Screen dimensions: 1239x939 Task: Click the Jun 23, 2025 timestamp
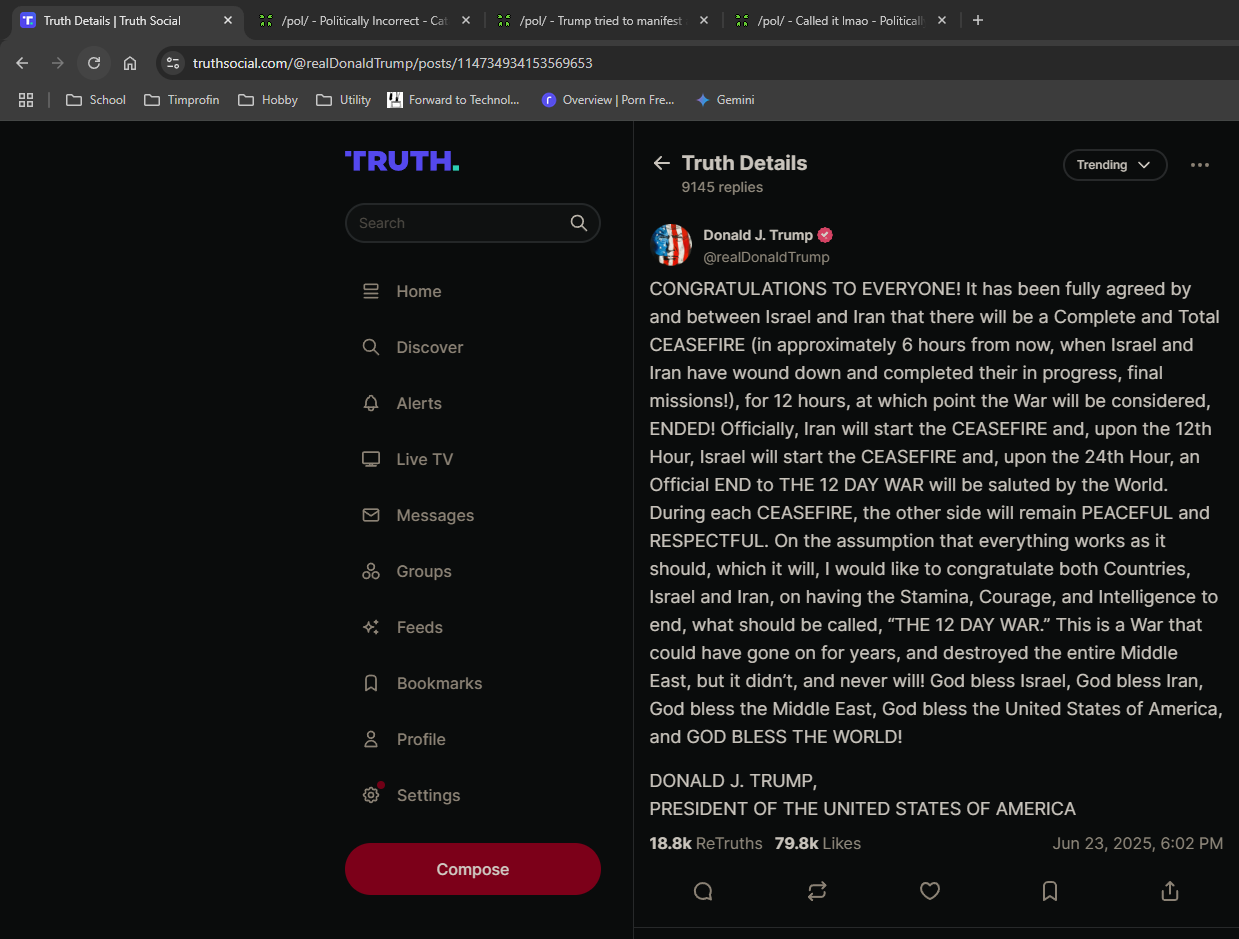[x=1138, y=843]
